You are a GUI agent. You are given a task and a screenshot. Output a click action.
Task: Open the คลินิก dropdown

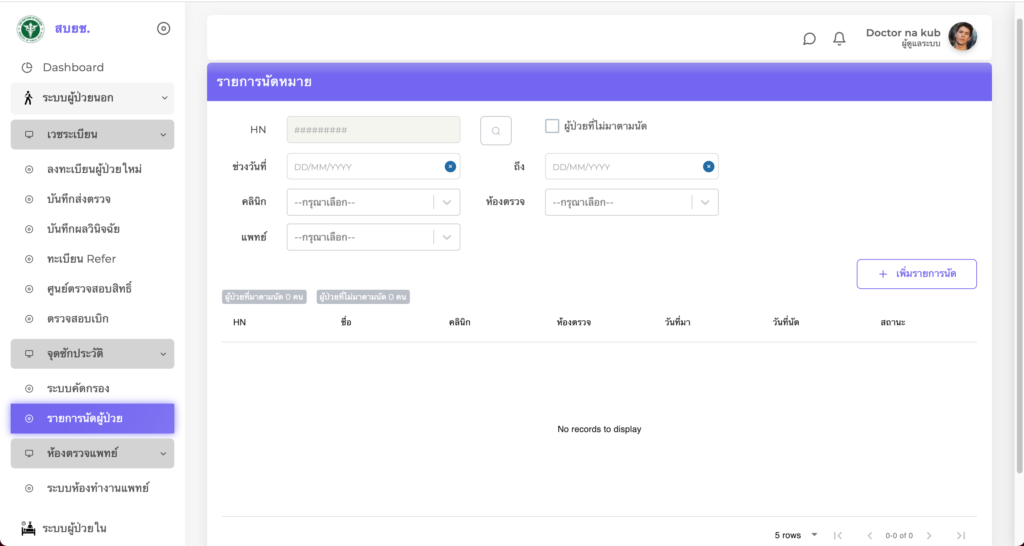(373, 202)
